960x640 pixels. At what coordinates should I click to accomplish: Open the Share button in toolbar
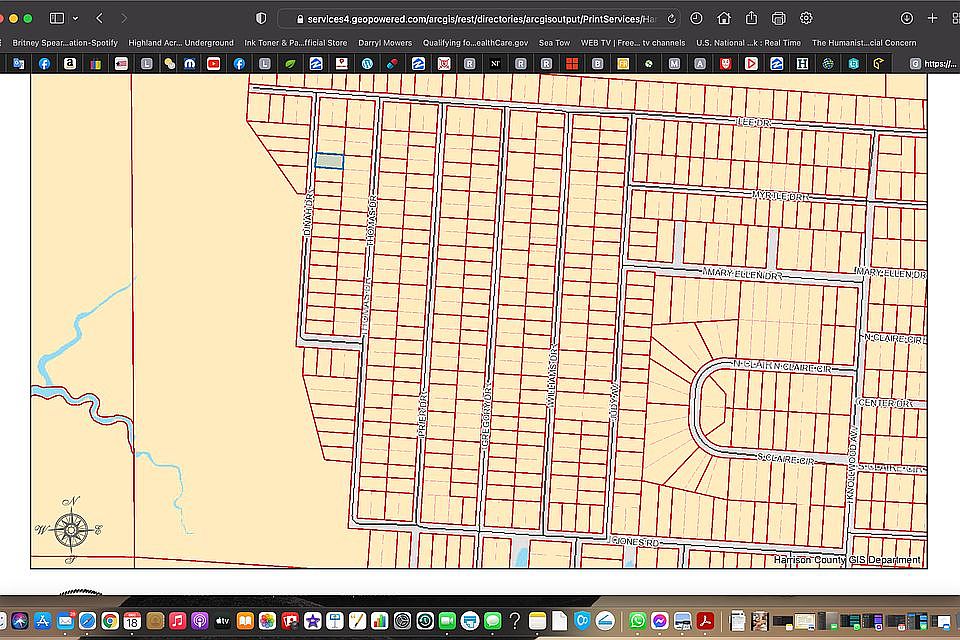click(x=751, y=18)
